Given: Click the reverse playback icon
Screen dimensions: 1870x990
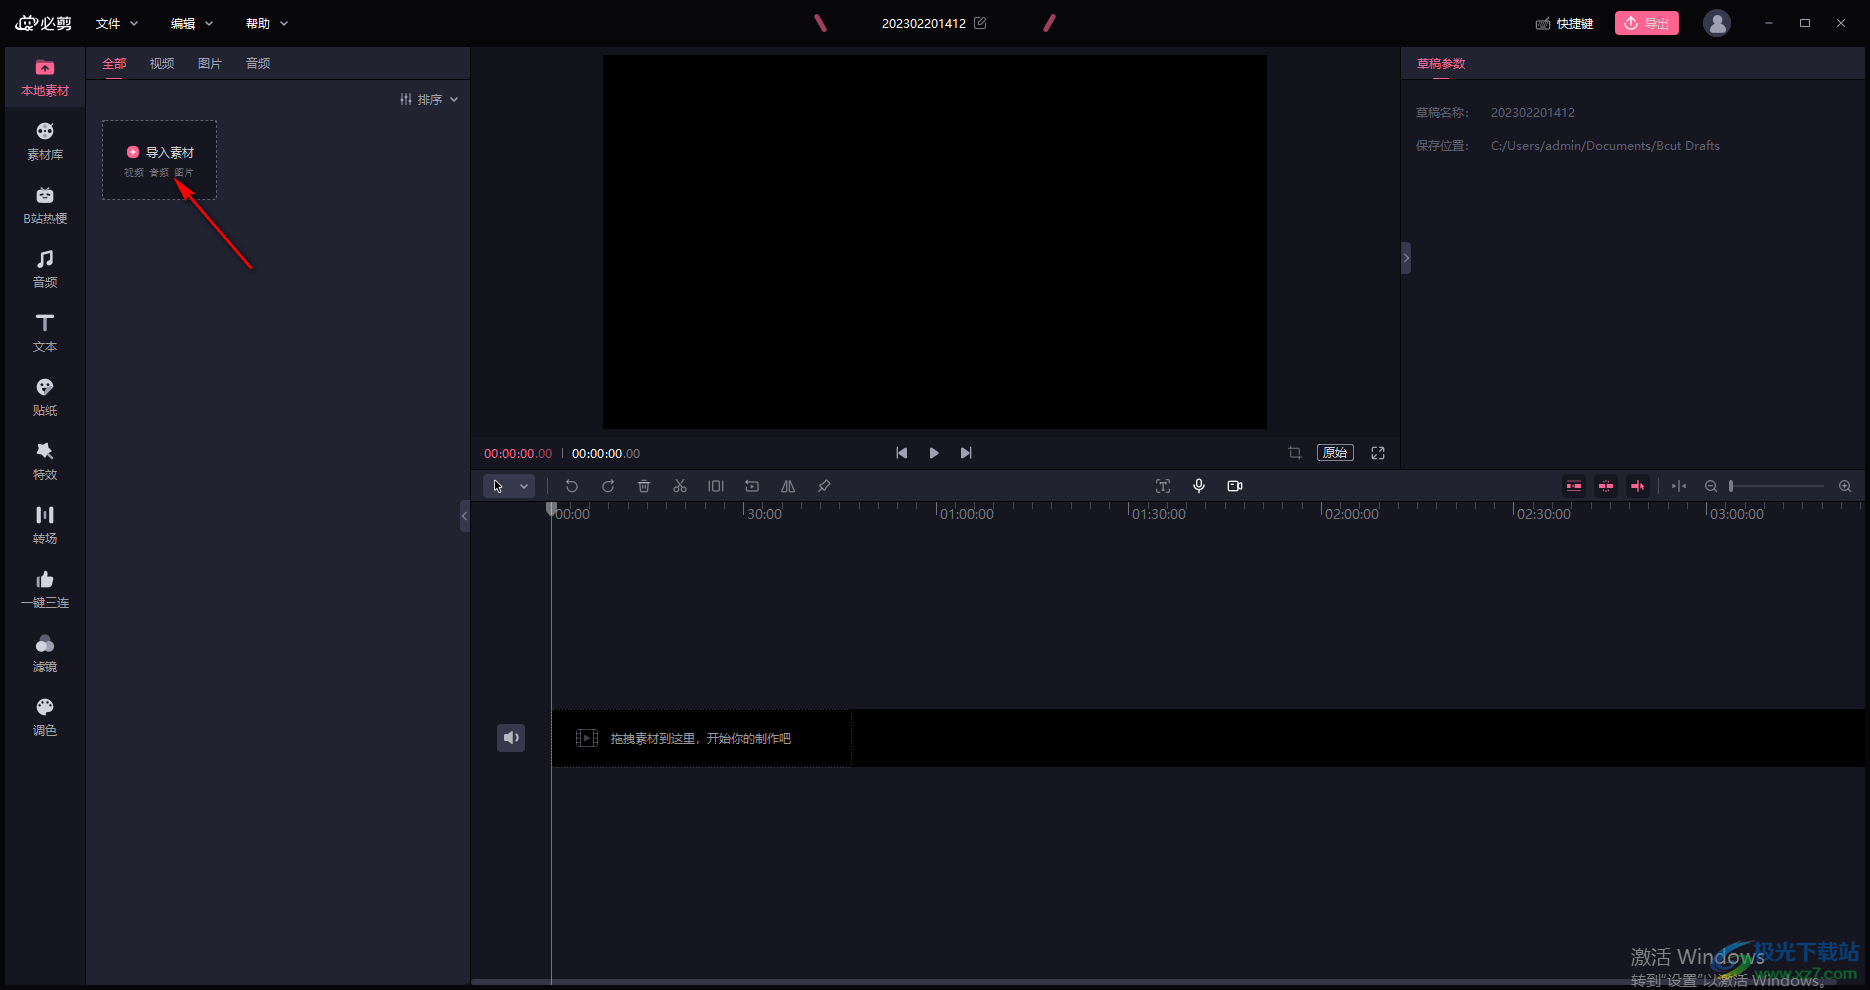Looking at the screenshot, I should pos(752,486).
